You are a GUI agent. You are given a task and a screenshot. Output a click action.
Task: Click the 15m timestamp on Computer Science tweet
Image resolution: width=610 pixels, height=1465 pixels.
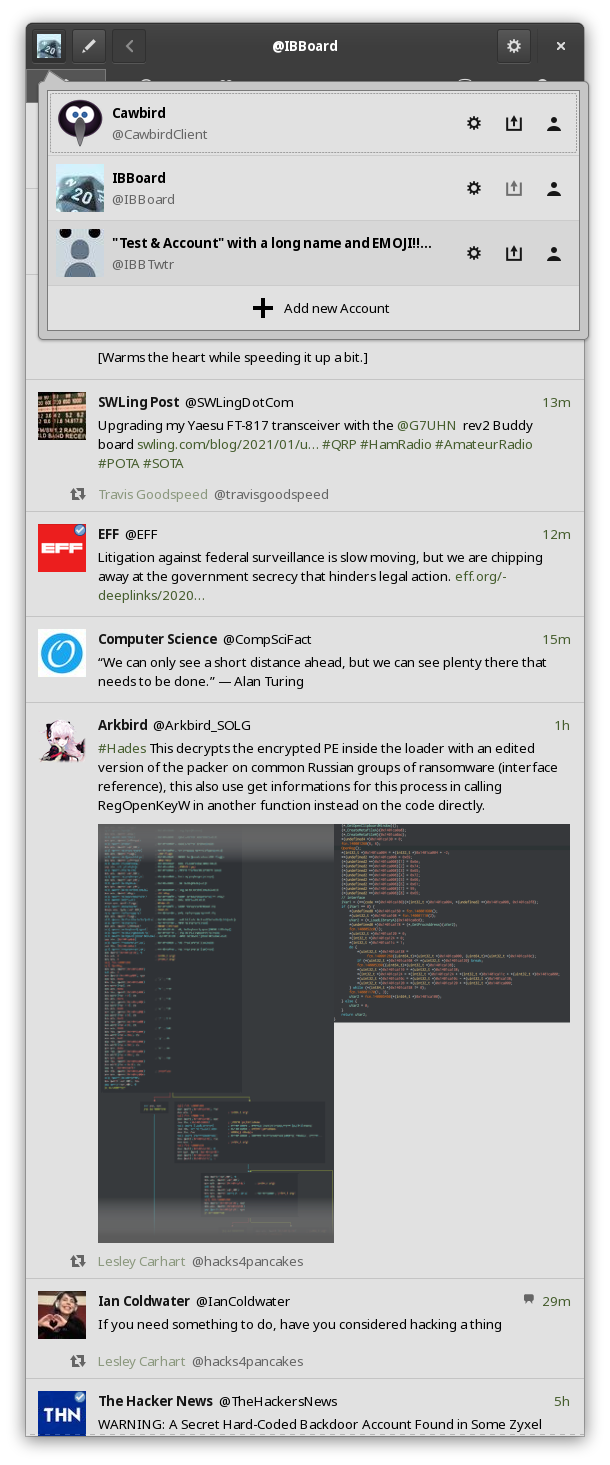556,639
